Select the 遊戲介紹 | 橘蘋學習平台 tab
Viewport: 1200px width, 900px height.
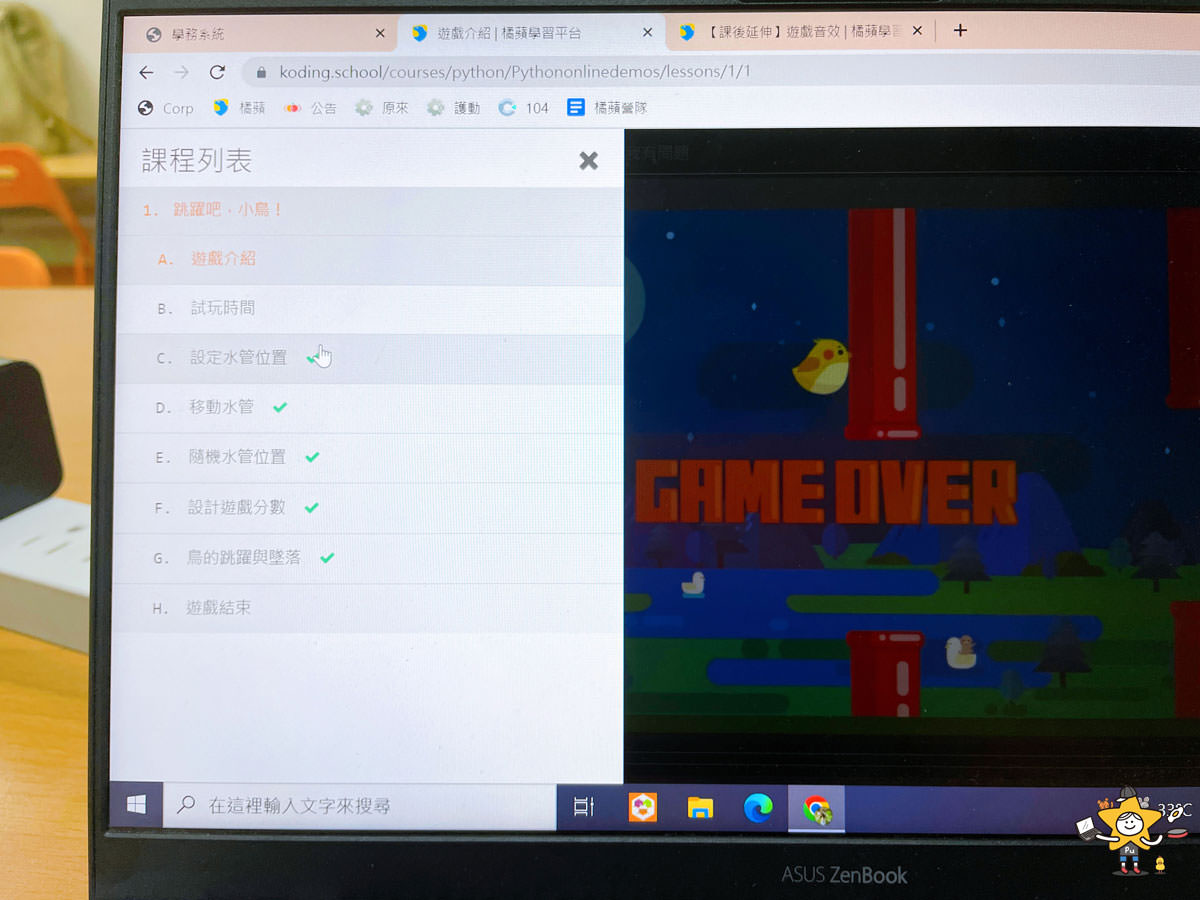[530, 33]
